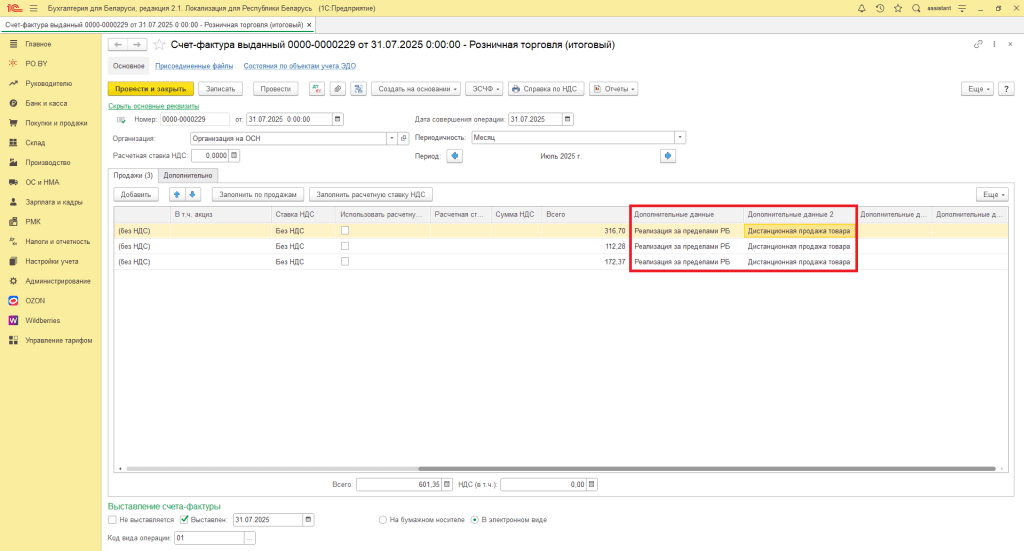Viewport: 1024px width, 551px height.
Task: Go to next period with right arrow
Action: 668,156
